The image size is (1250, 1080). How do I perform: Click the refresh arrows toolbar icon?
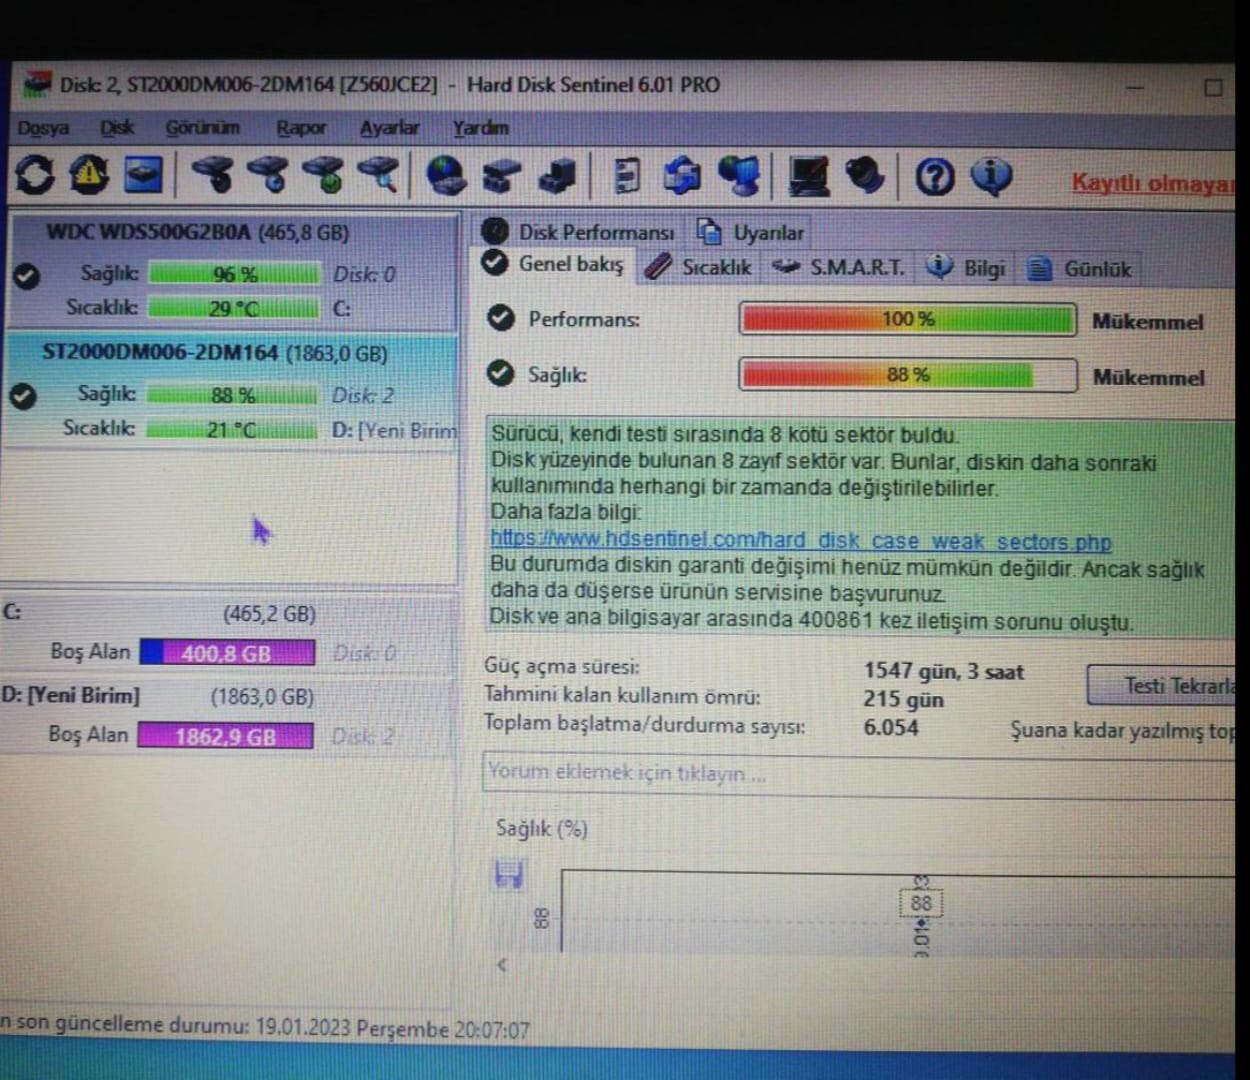click(35, 175)
